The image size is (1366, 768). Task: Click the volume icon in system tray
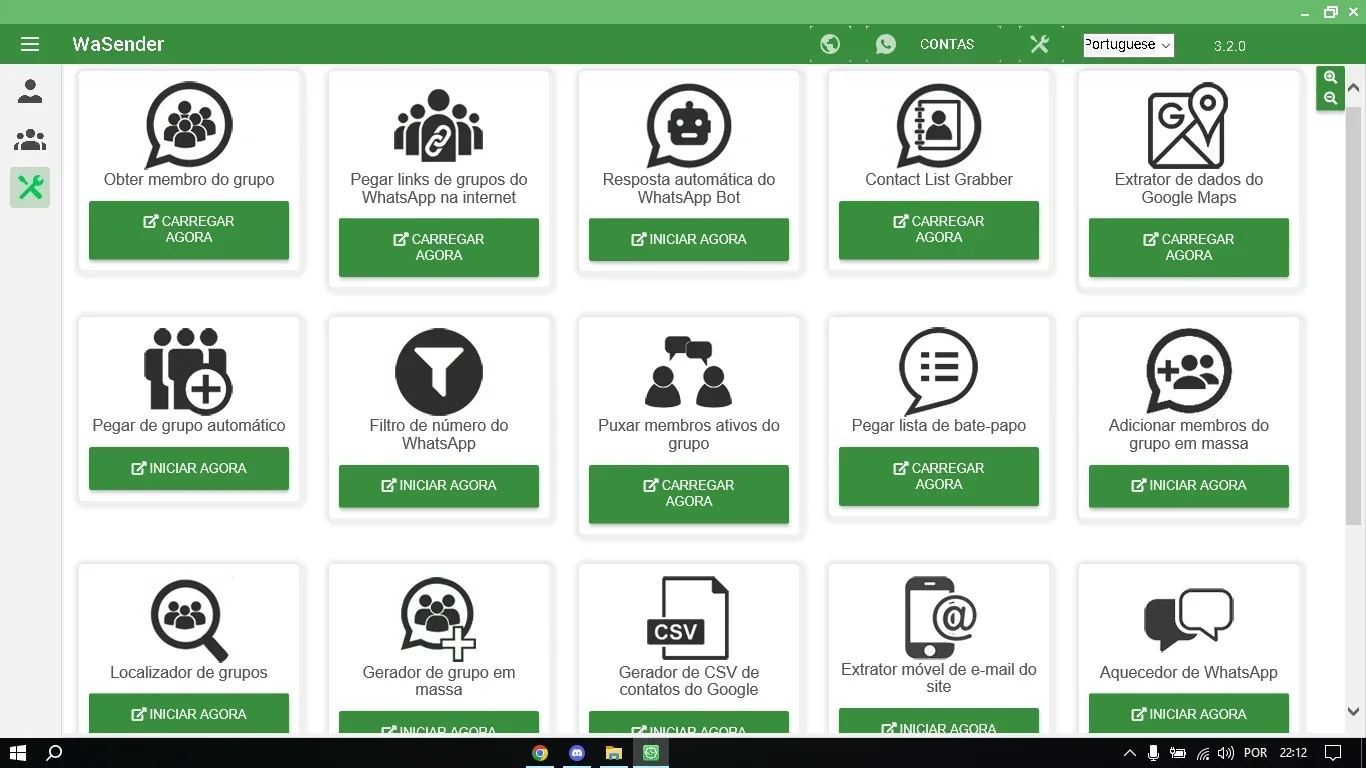pos(1226,753)
